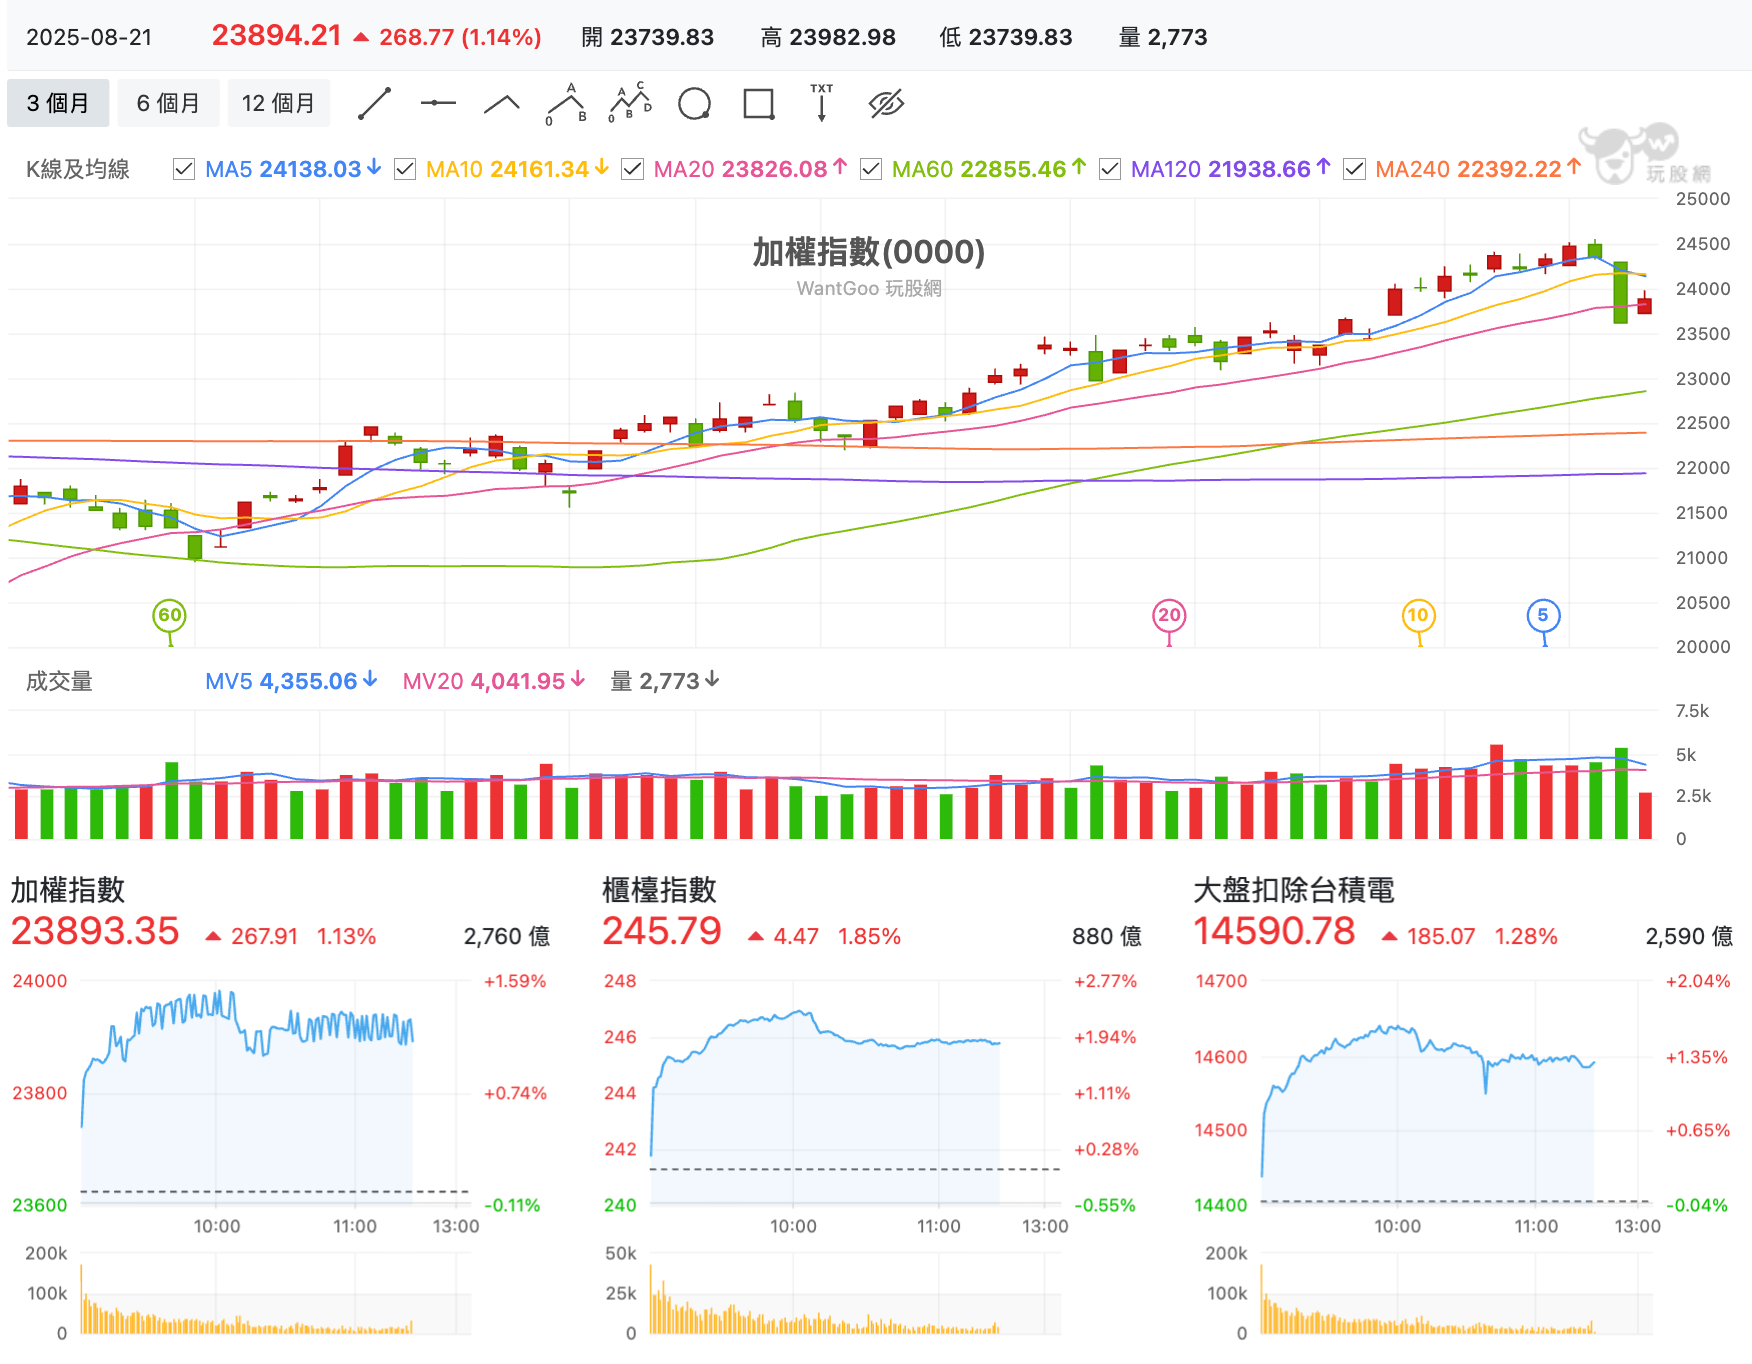Click the MA60 marker circle on chart
This screenshot has height=1364, width=1752.
(170, 615)
